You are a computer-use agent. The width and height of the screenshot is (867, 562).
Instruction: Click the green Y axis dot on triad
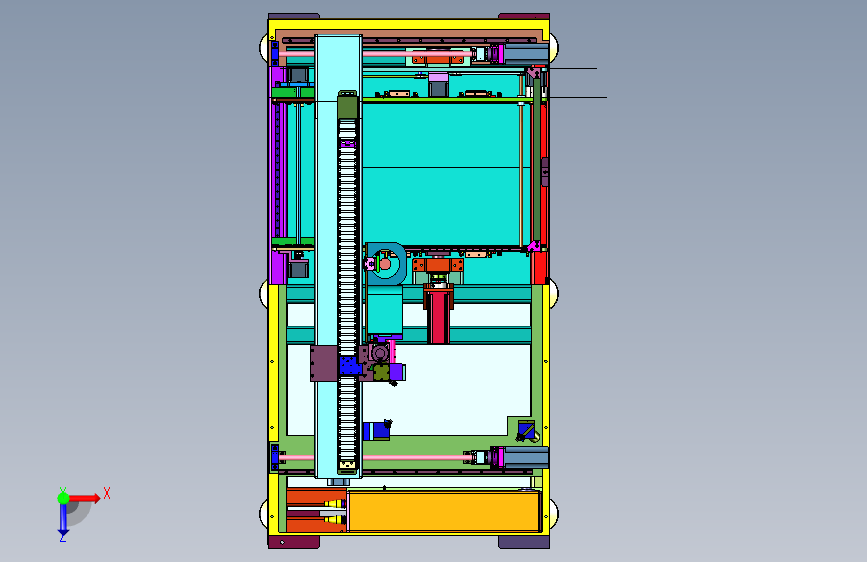(63, 498)
